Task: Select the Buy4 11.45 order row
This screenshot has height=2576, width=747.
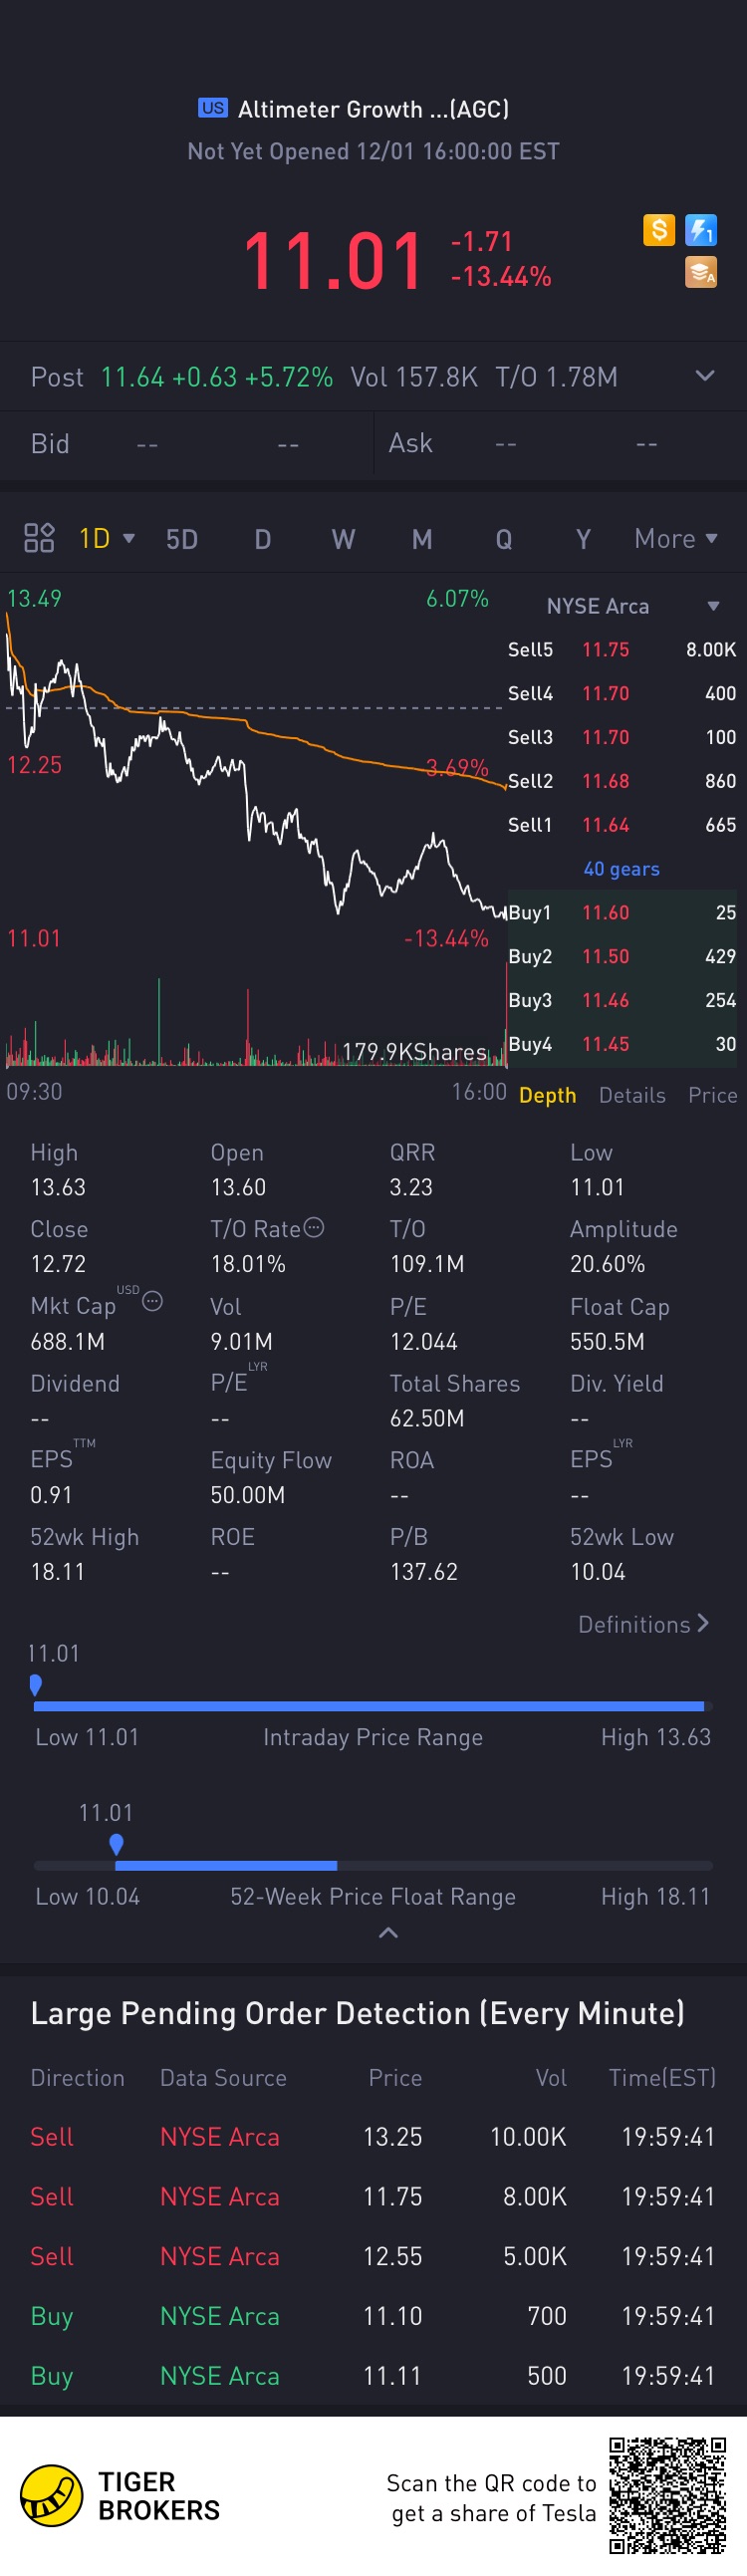Action: tap(622, 1044)
